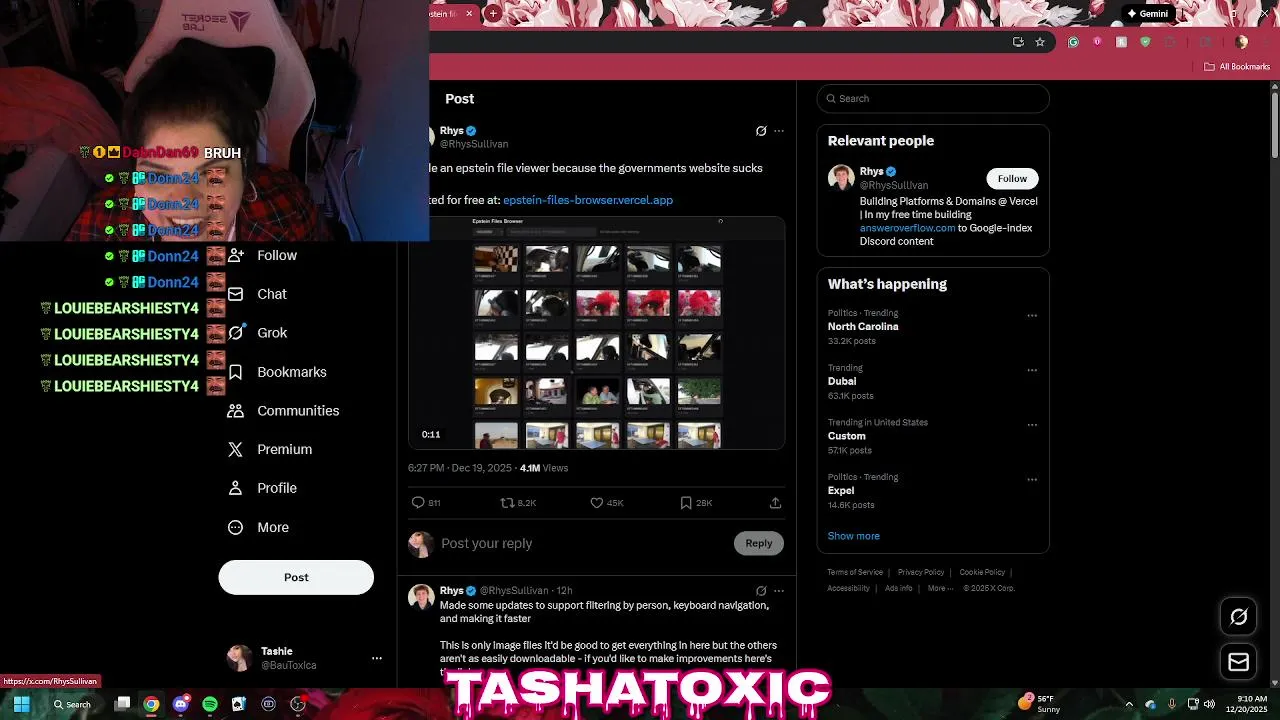Viewport: 1280px width, 720px height.
Task: Open account menu dots beside Tashie
Action: (377, 658)
